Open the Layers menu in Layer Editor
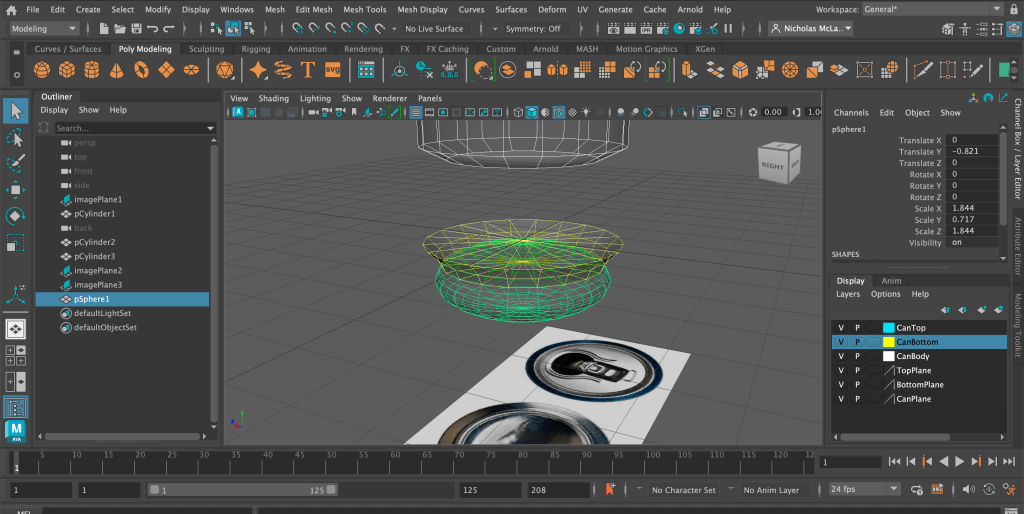Screen dimensions: 1024x514 click(848, 294)
